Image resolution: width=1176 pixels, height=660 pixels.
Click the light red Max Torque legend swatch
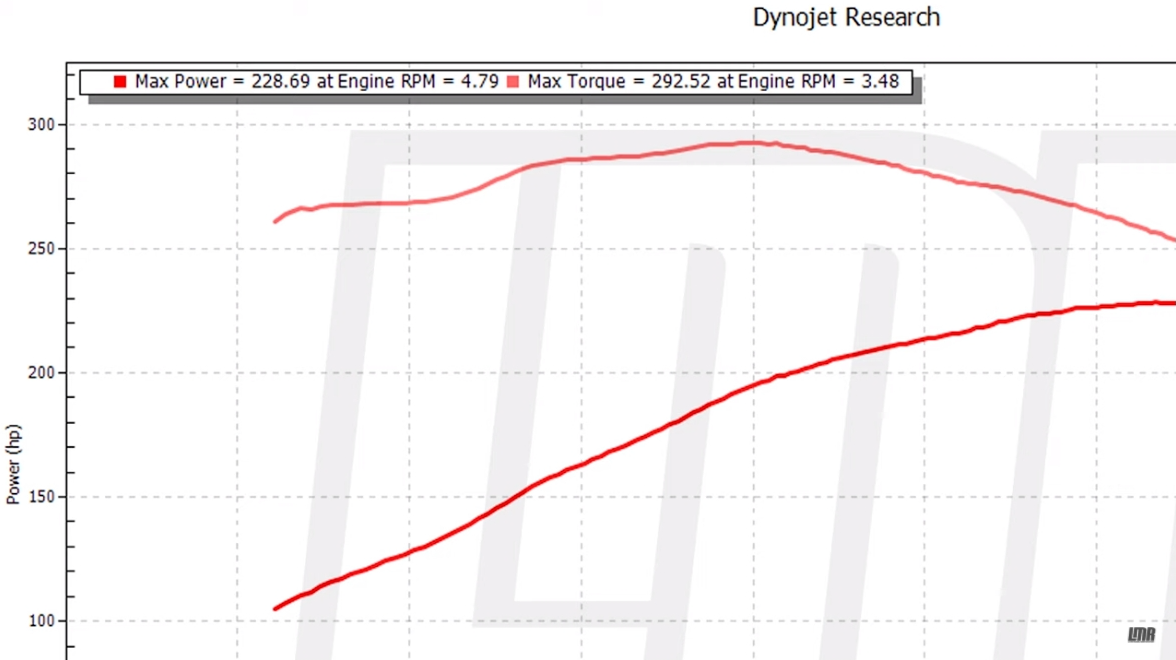(x=513, y=82)
